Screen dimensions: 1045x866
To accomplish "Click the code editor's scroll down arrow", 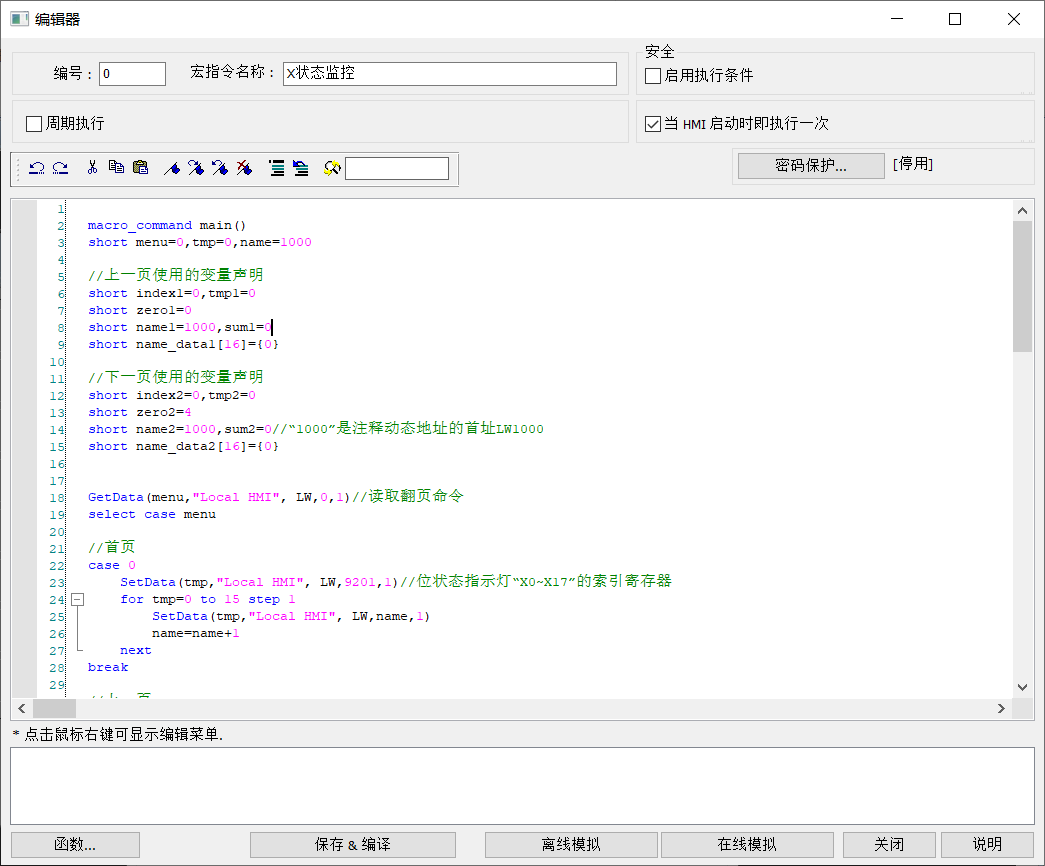I will coord(1022,687).
